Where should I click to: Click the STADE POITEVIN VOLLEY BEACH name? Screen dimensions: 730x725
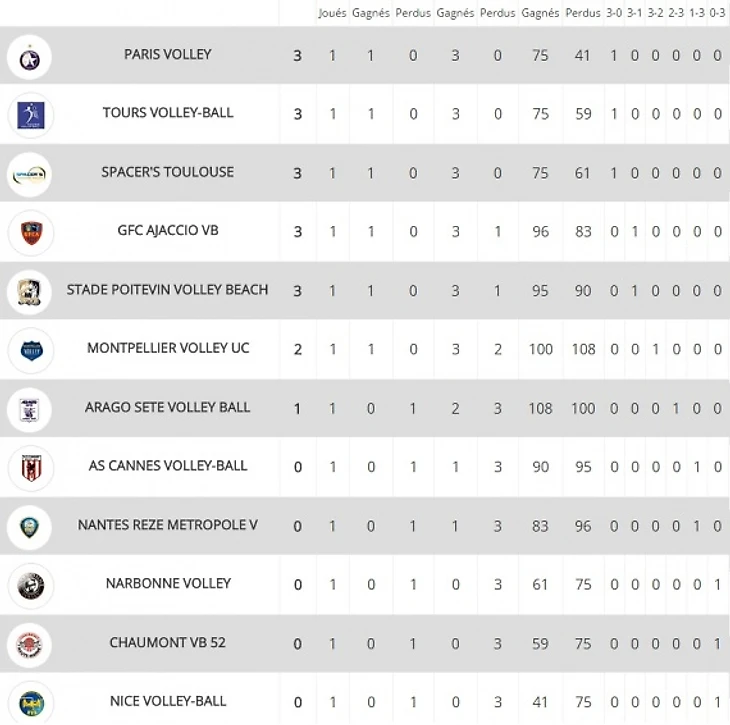[168, 289]
